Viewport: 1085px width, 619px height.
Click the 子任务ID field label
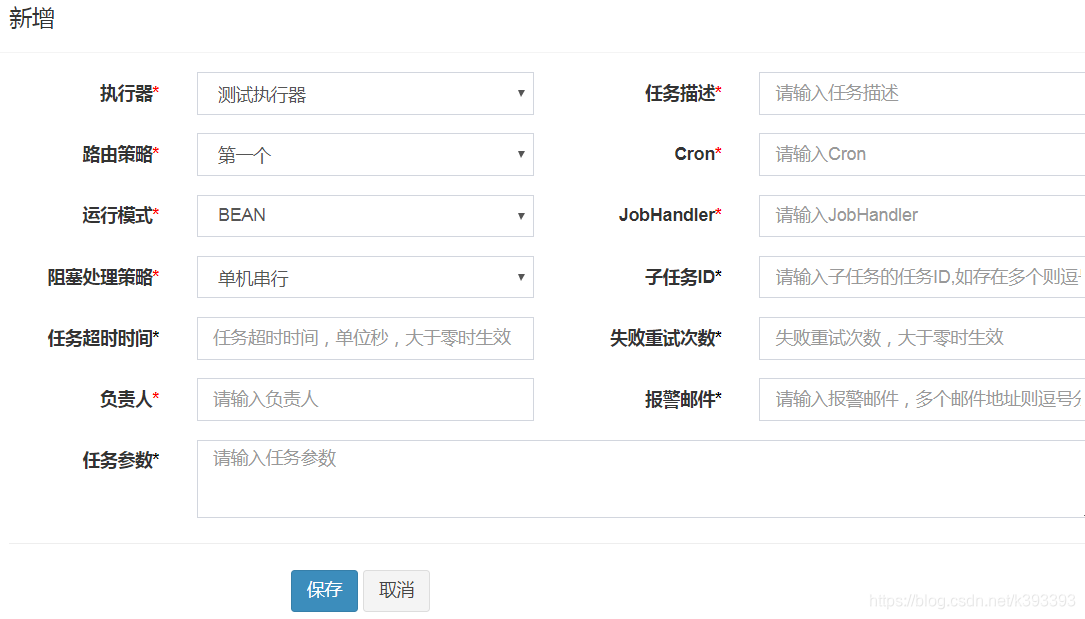pyautogui.click(x=683, y=277)
